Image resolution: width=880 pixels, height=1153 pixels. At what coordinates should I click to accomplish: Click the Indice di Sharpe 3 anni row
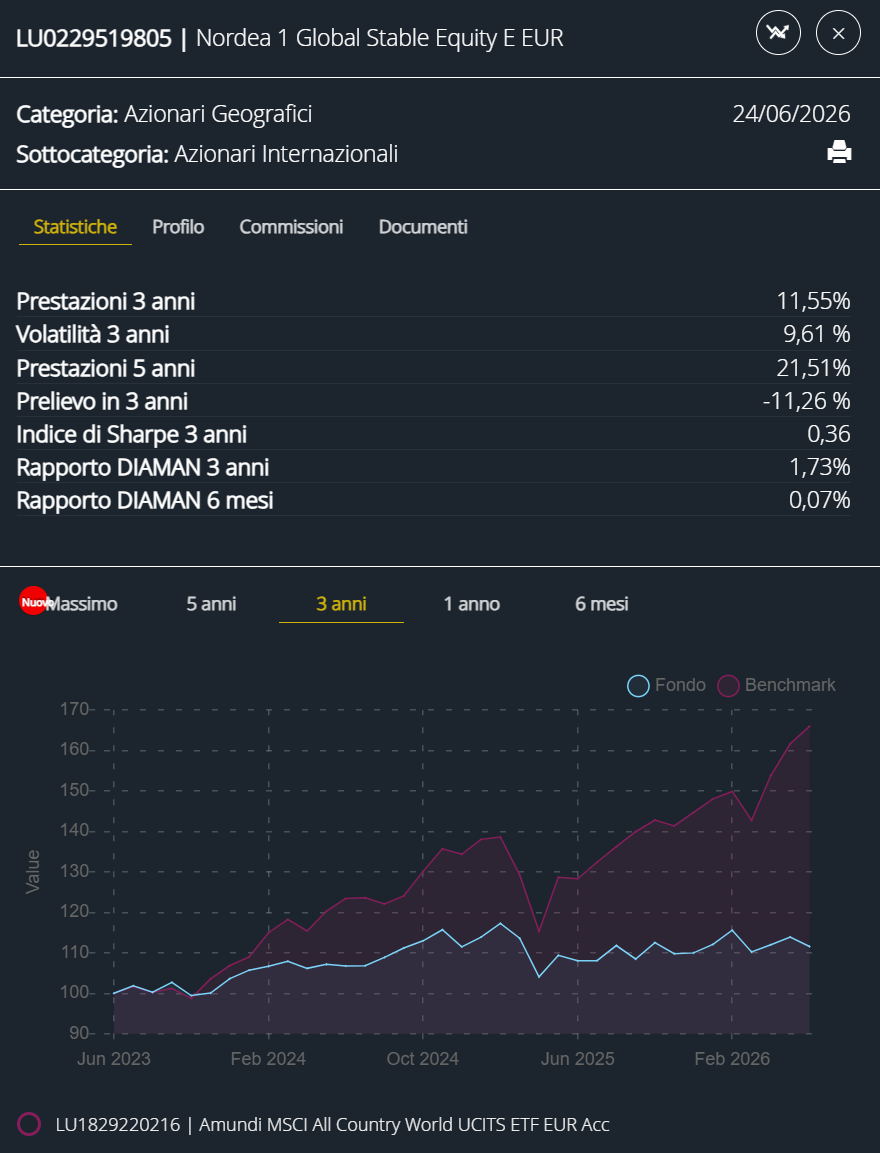(433, 434)
